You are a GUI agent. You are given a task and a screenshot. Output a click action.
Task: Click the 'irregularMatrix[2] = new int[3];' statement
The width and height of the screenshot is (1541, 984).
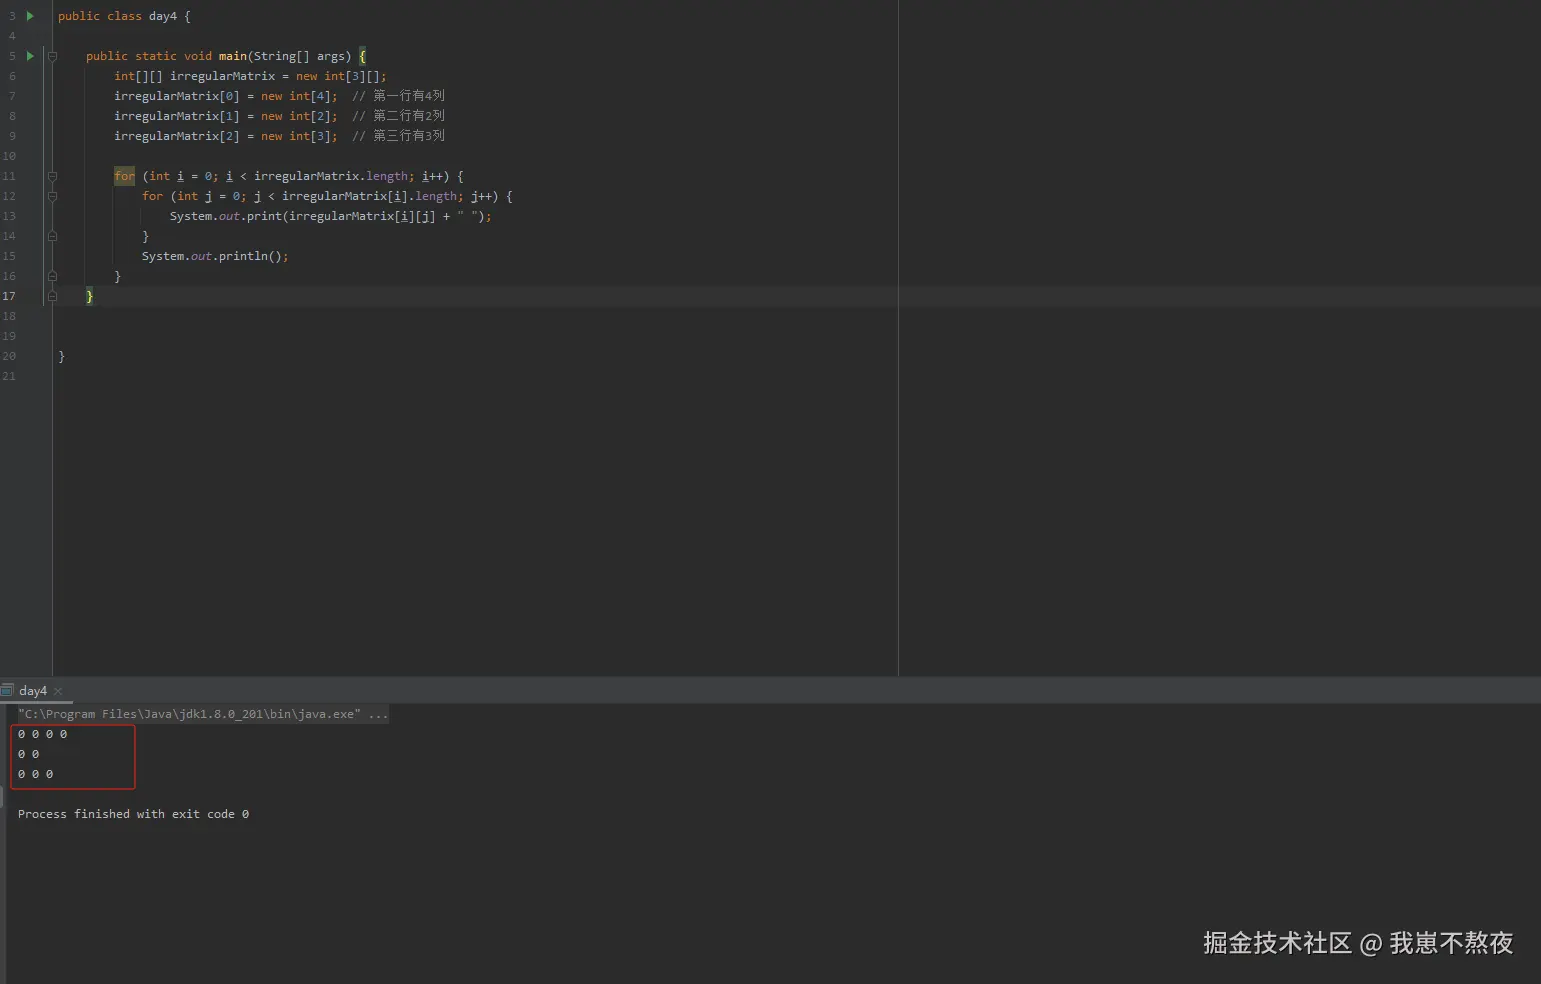coord(226,136)
